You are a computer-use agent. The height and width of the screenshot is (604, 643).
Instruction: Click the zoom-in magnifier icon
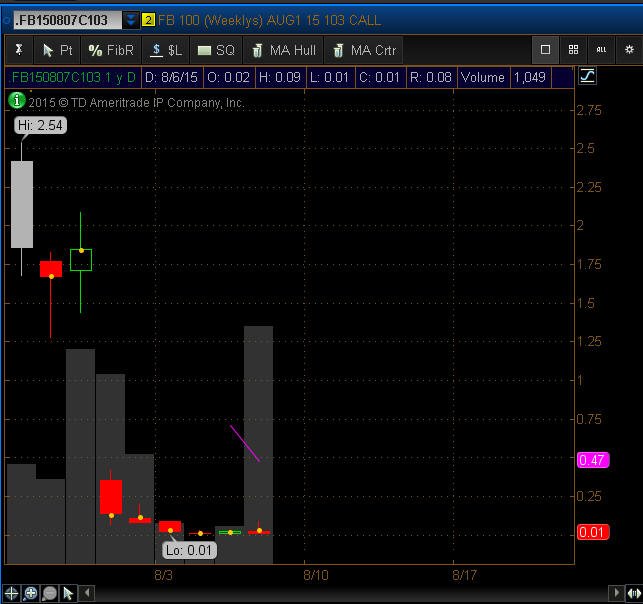tap(31, 593)
